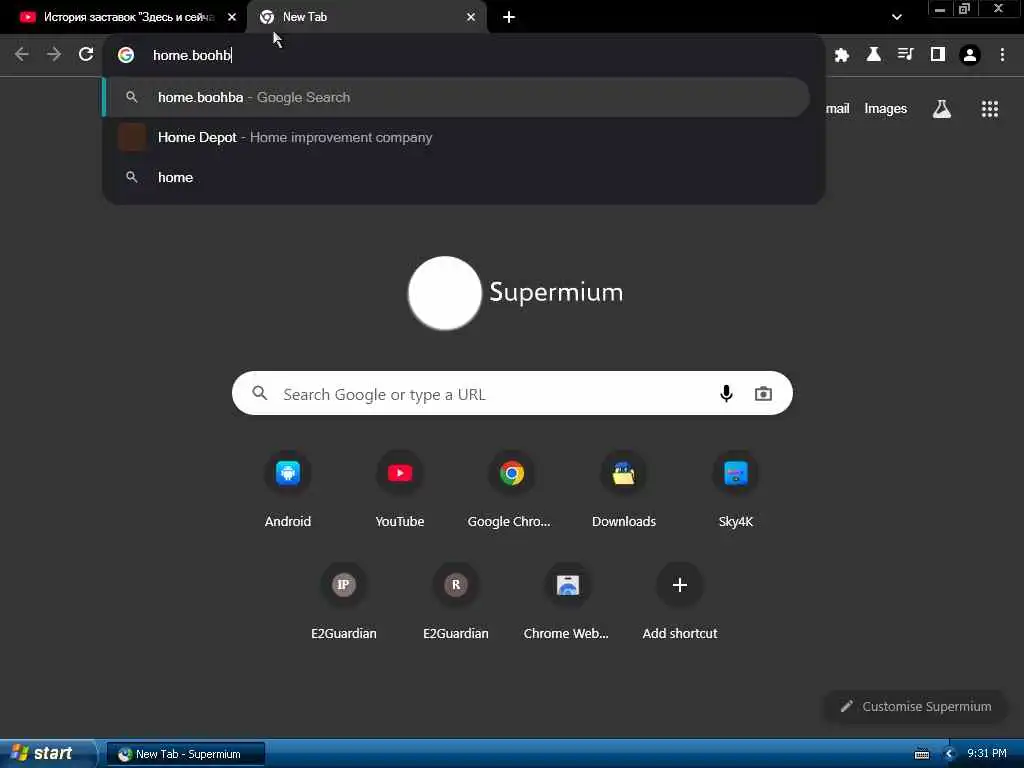Expand hidden system tray icons

tap(949, 754)
